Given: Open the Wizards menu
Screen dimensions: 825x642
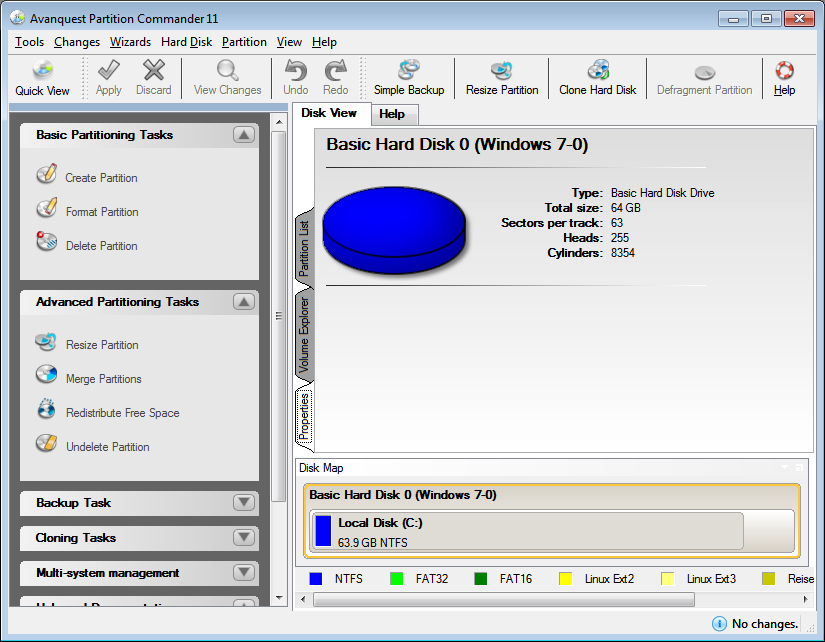Looking at the screenshot, I should [130, 42].
